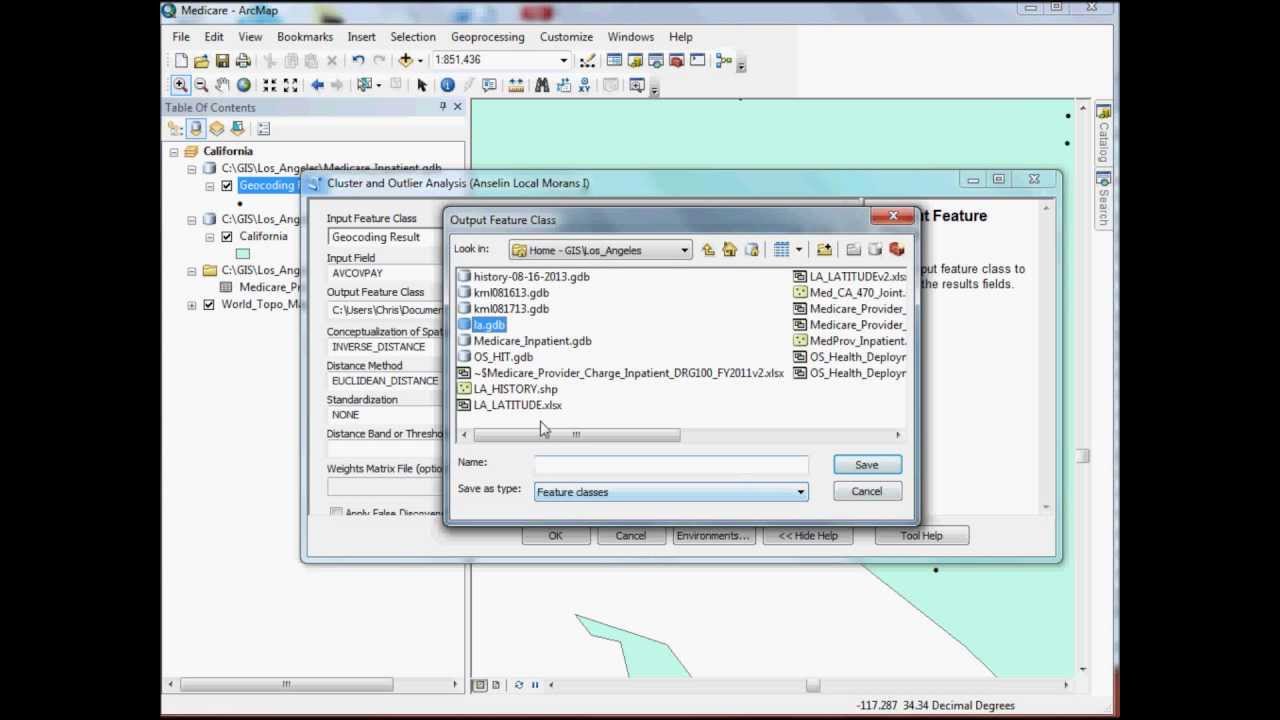Select the Zoom In tool
1280x720 pixels.
[x=180, y=86]
